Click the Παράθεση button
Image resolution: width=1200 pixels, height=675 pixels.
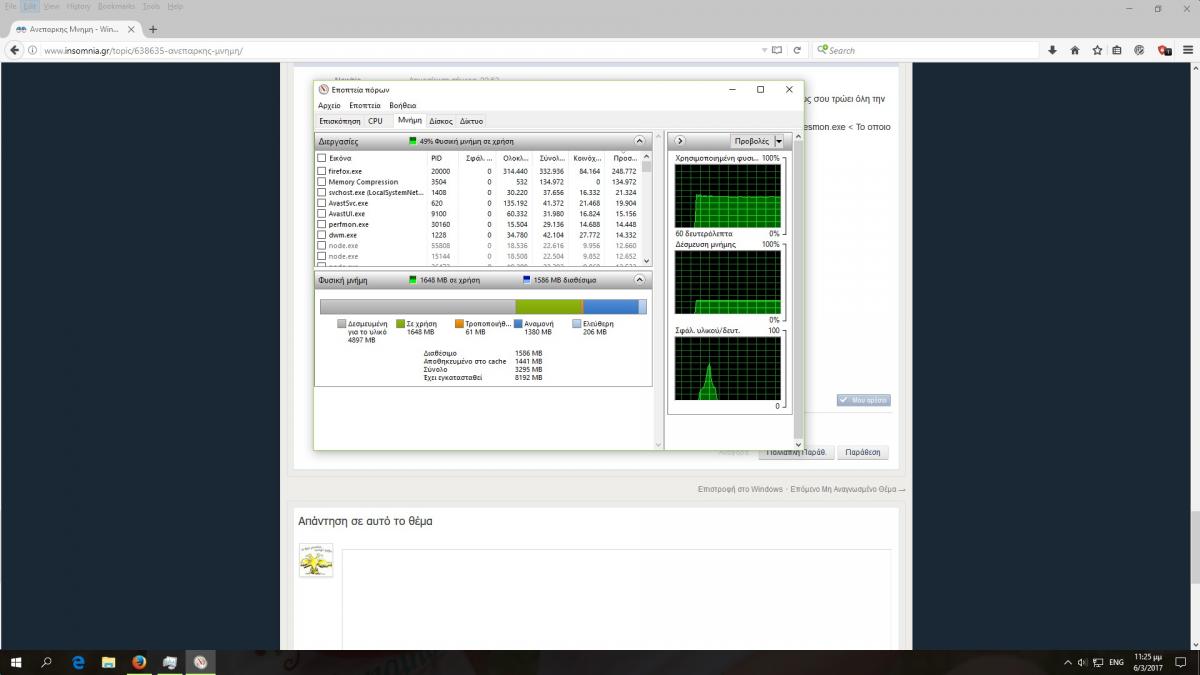(862, 452)
